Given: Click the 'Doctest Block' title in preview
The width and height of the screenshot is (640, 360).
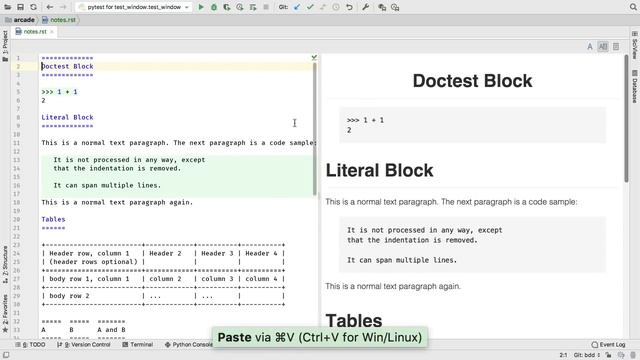Looking at the screenshot, I should (472, 81).
